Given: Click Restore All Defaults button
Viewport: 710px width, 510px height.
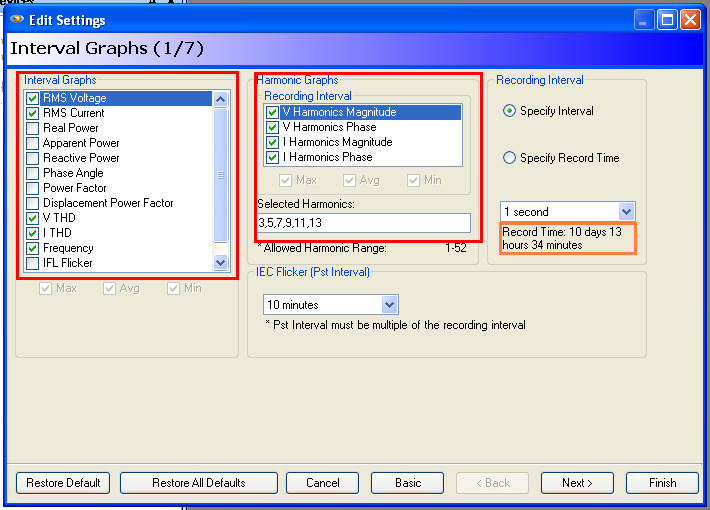Looking at the screenshot, I should [199, 483].
